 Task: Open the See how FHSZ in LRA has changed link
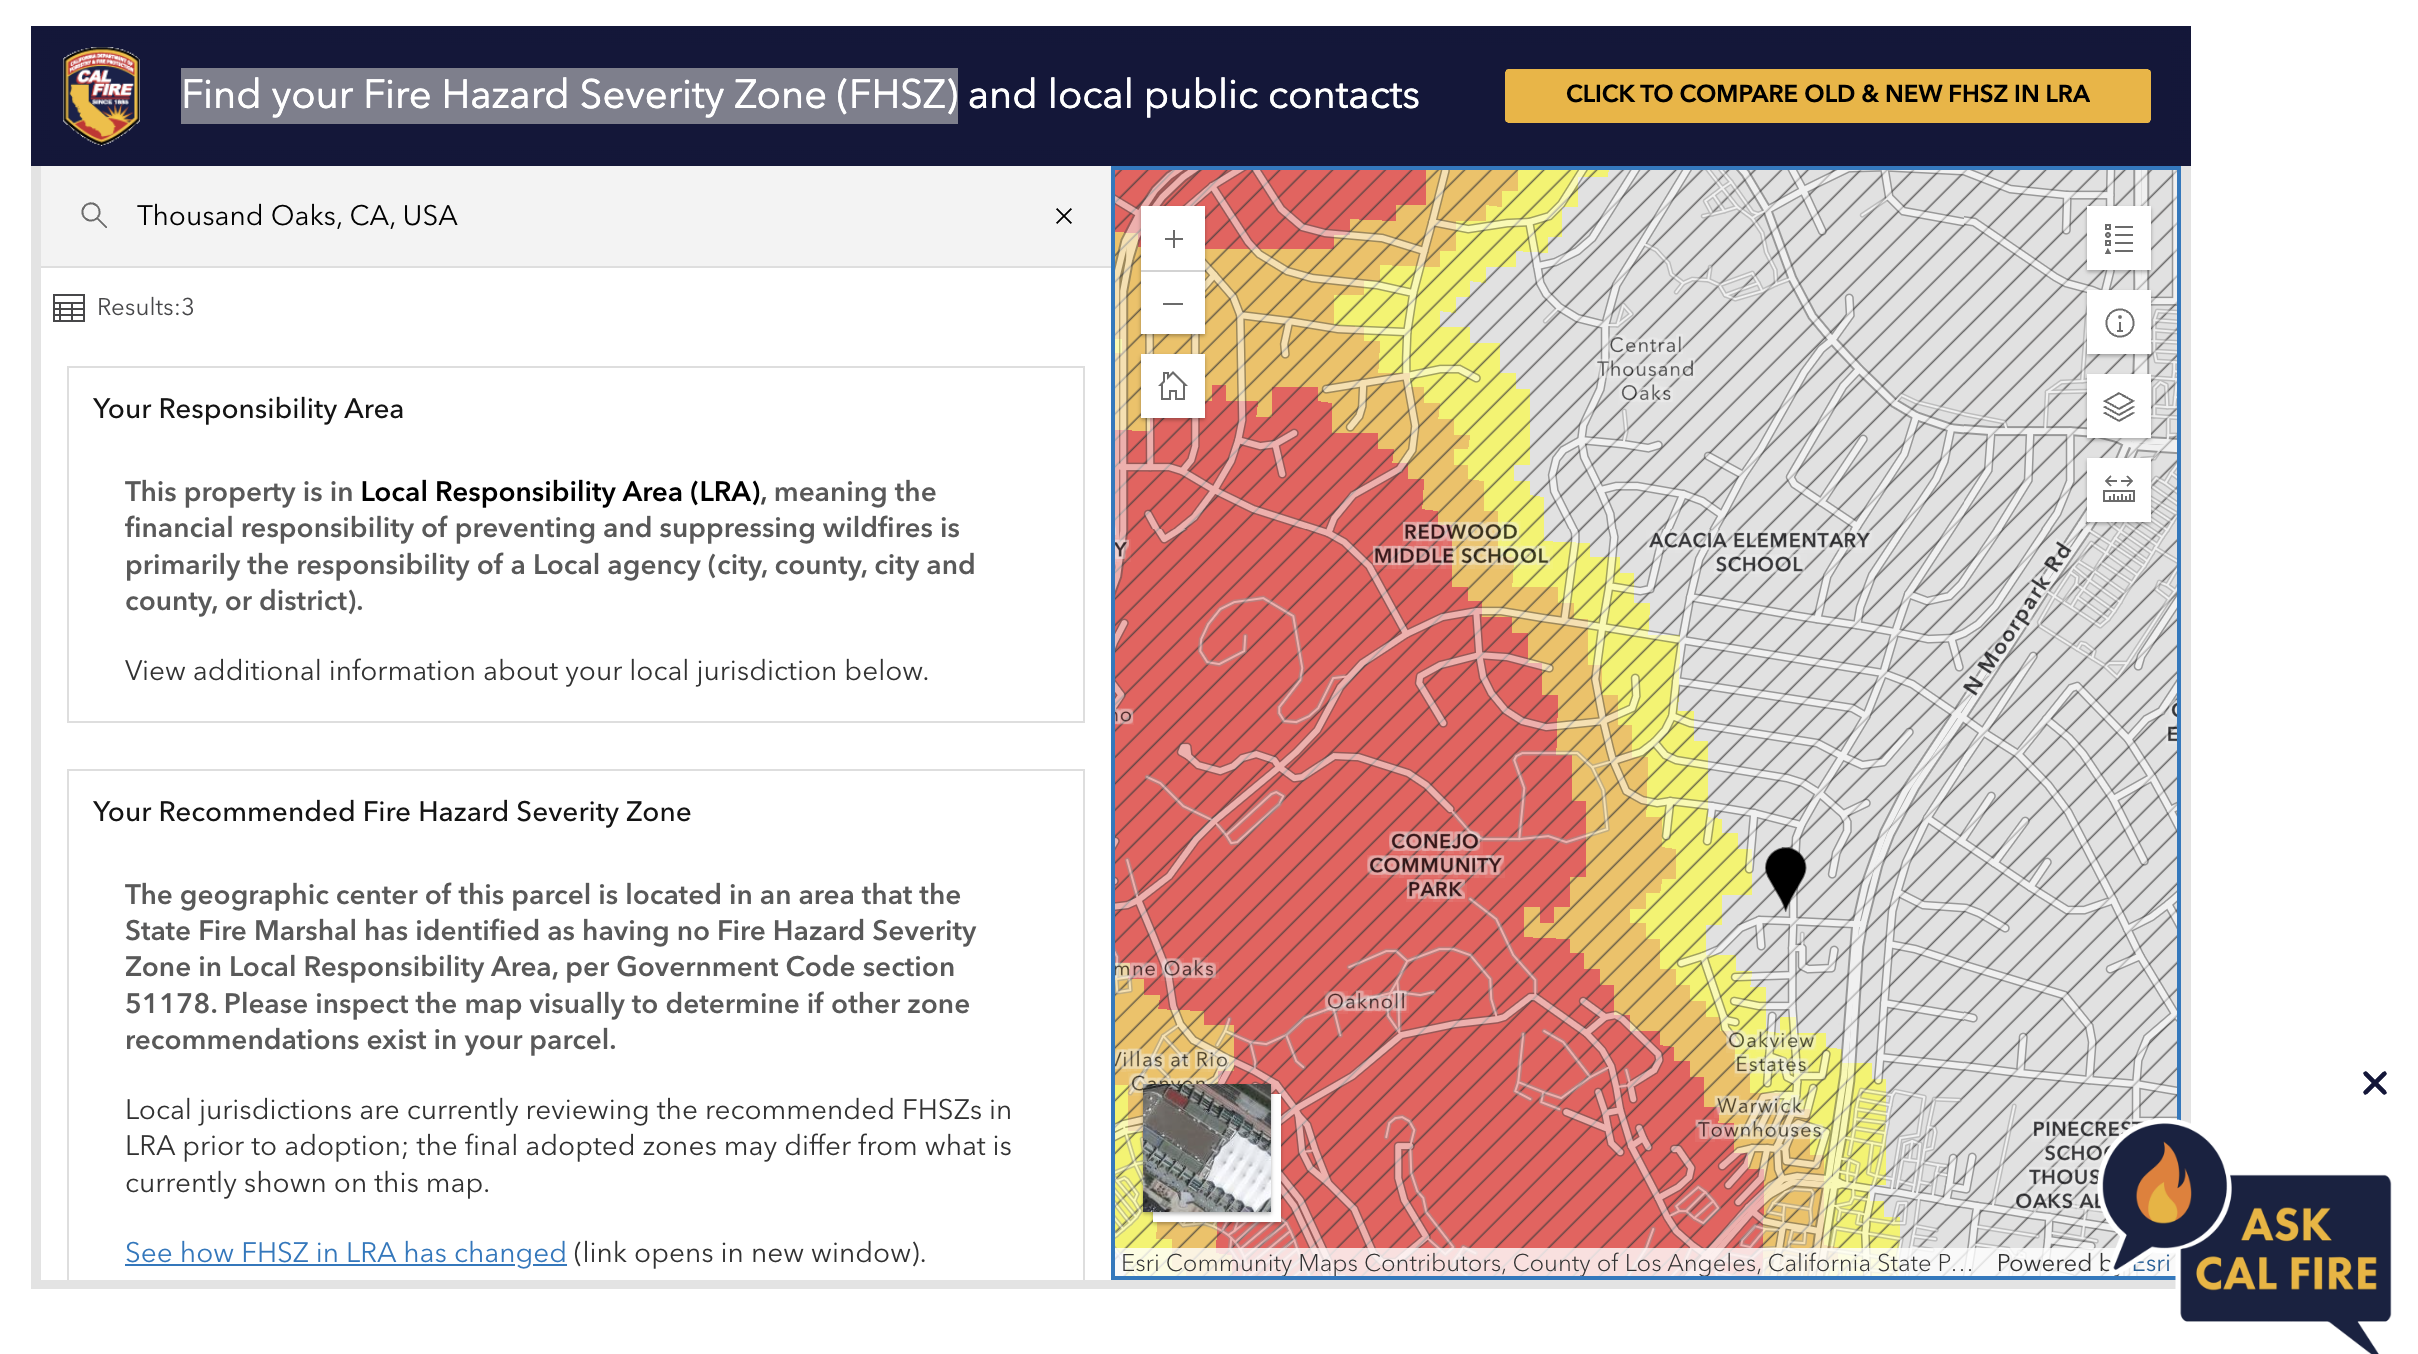(344, 1252)
